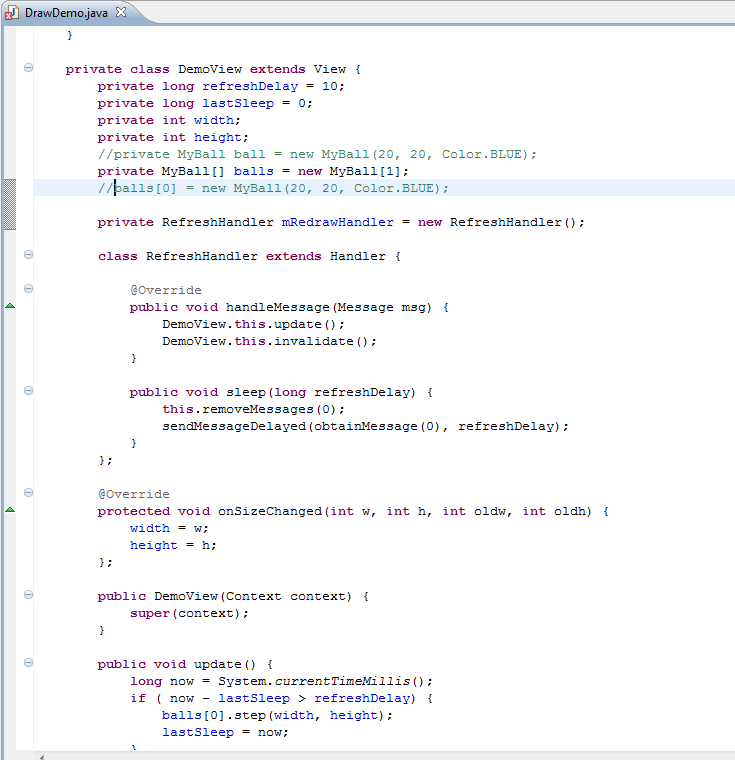Click 'currentTimeMillis' method call

click(x=342, y=681)
